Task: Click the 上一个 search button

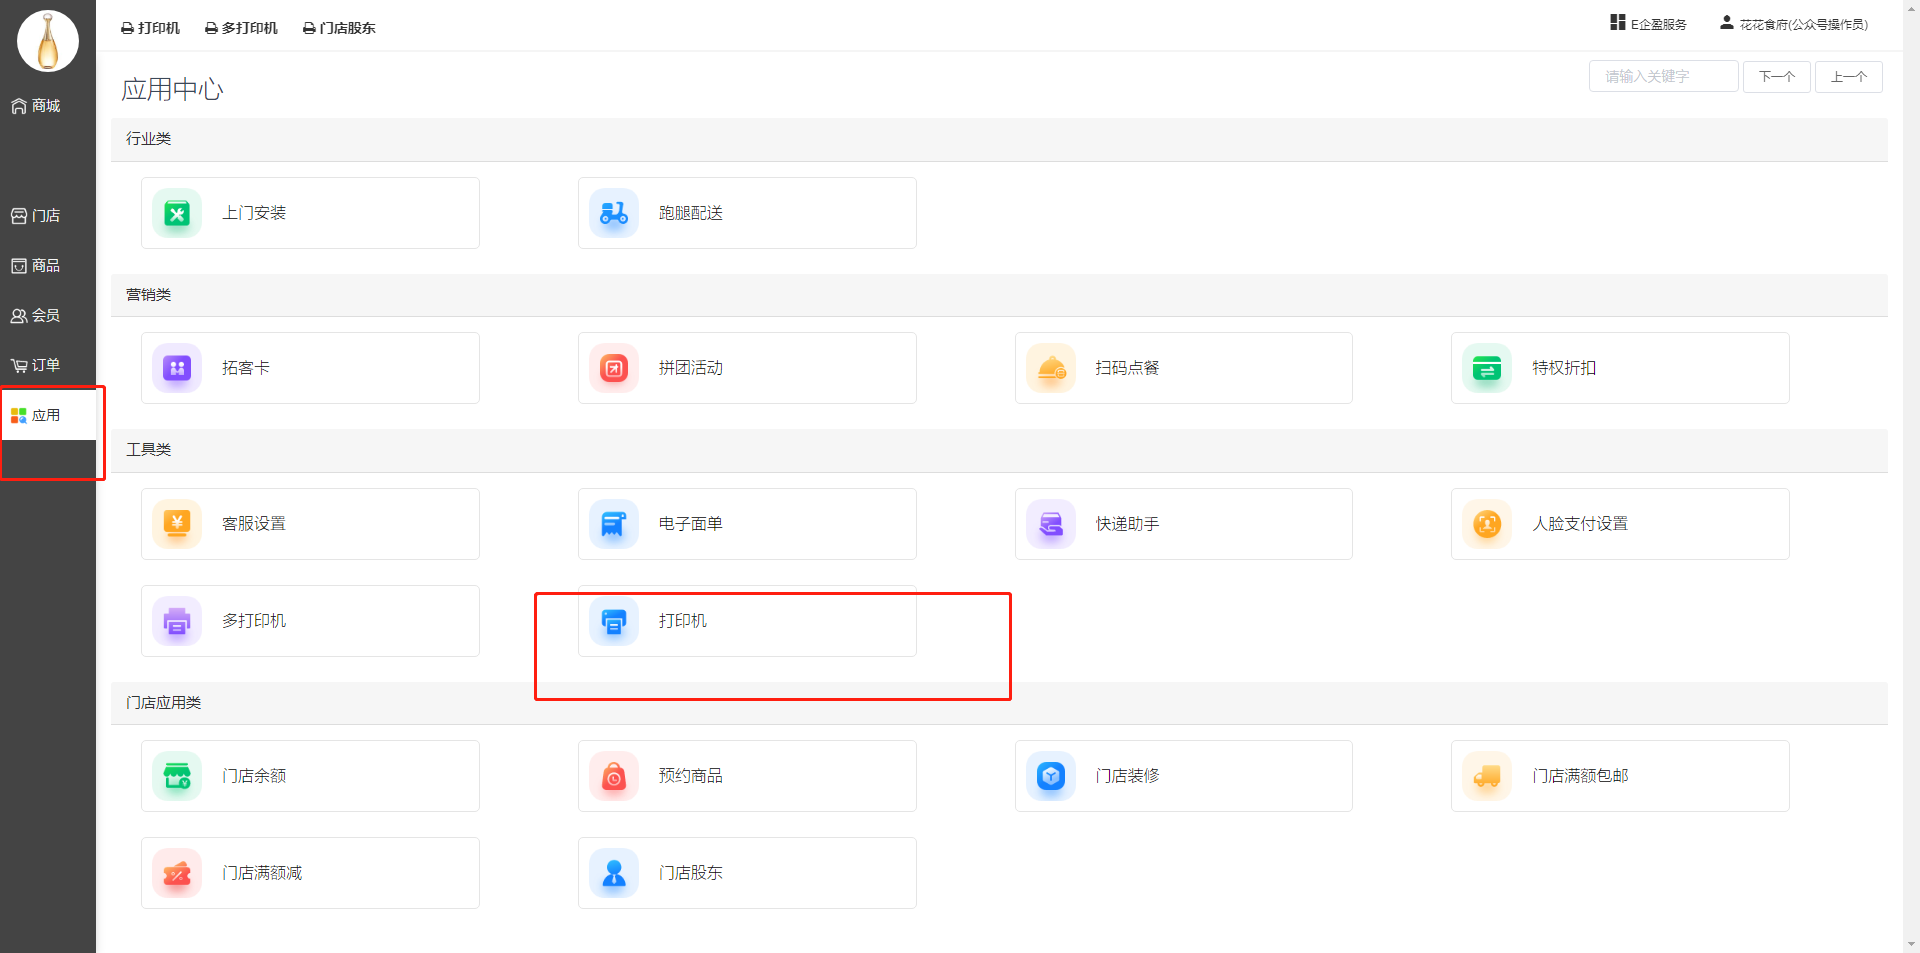Action: pos(1848,77)
